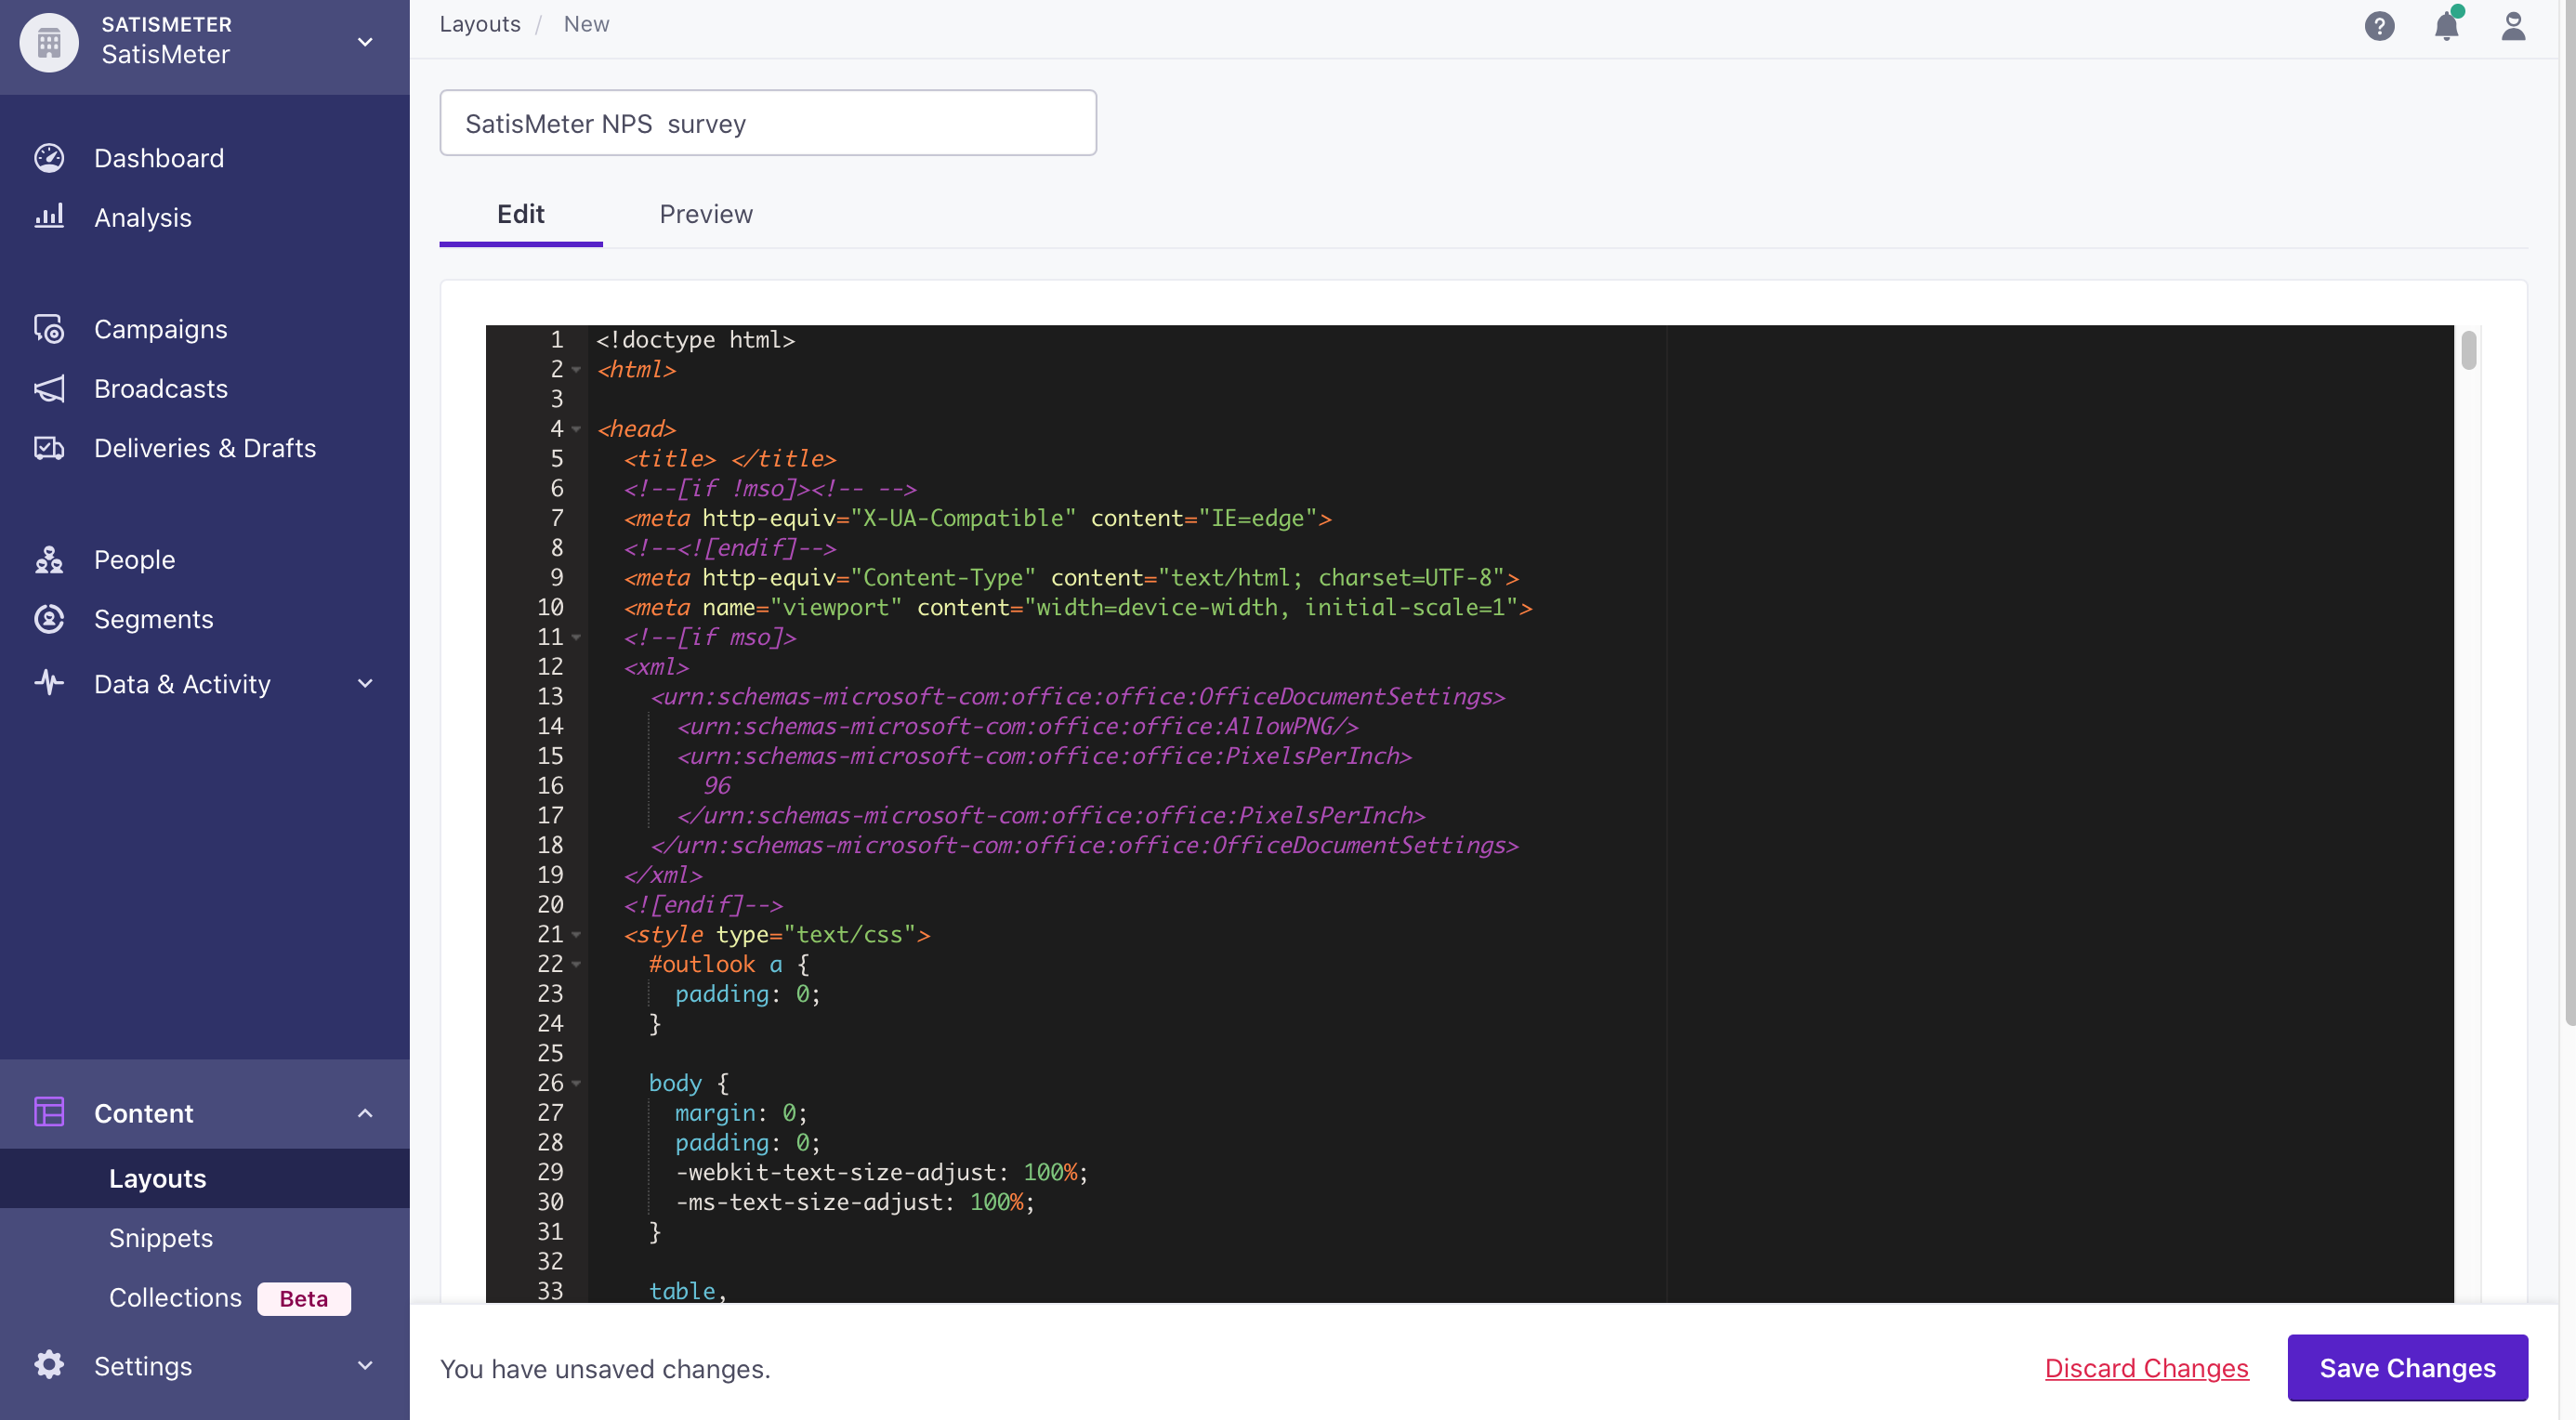Click the viewport meta tag line
Image resolution: width=2576 pixels, height=1420 pixels.
point(1078,608)
